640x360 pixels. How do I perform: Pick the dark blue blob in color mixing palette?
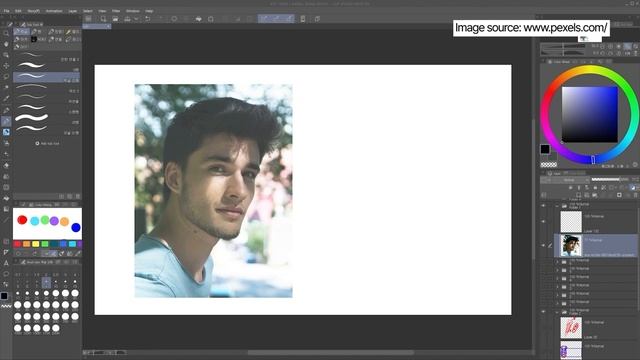(76, 227)
